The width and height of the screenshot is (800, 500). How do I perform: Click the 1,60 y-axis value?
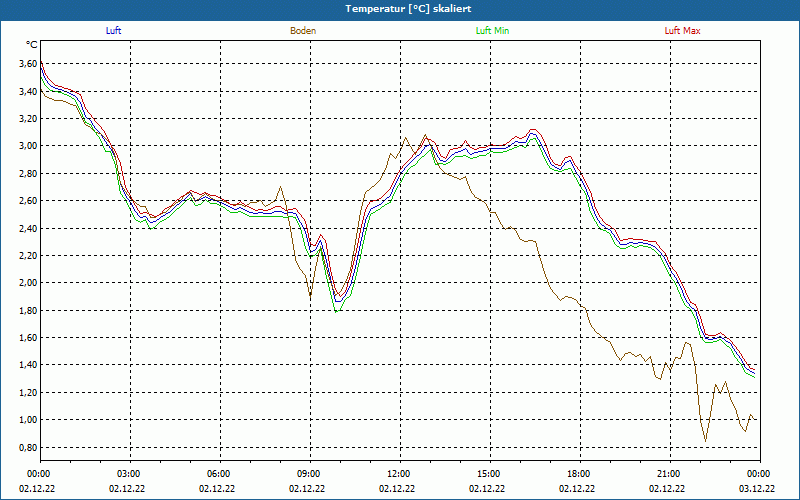point(28,337)
